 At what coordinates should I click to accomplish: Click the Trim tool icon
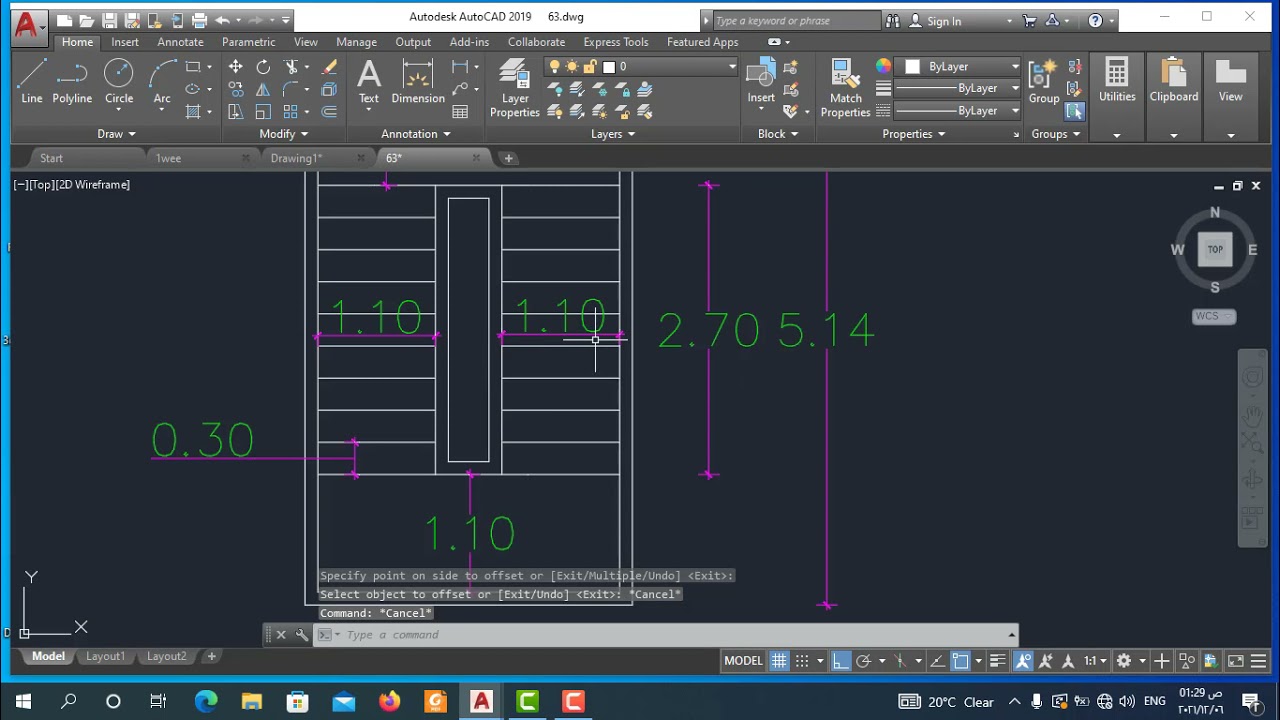(291, 67)
